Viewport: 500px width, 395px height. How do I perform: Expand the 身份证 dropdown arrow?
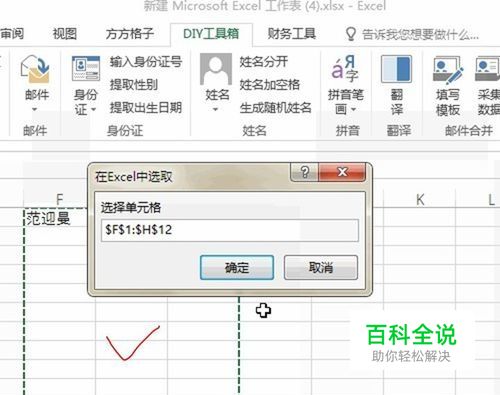(94, 109)
